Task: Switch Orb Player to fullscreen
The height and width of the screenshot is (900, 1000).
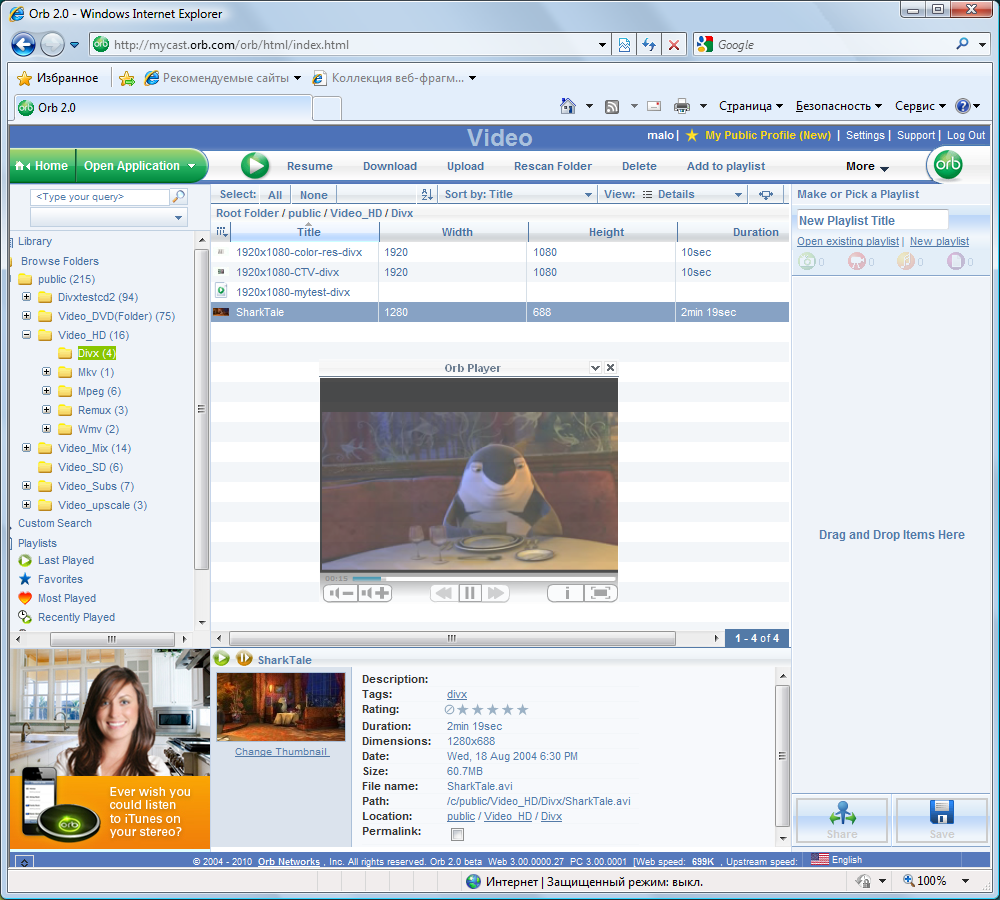Action: click(600, 593)
